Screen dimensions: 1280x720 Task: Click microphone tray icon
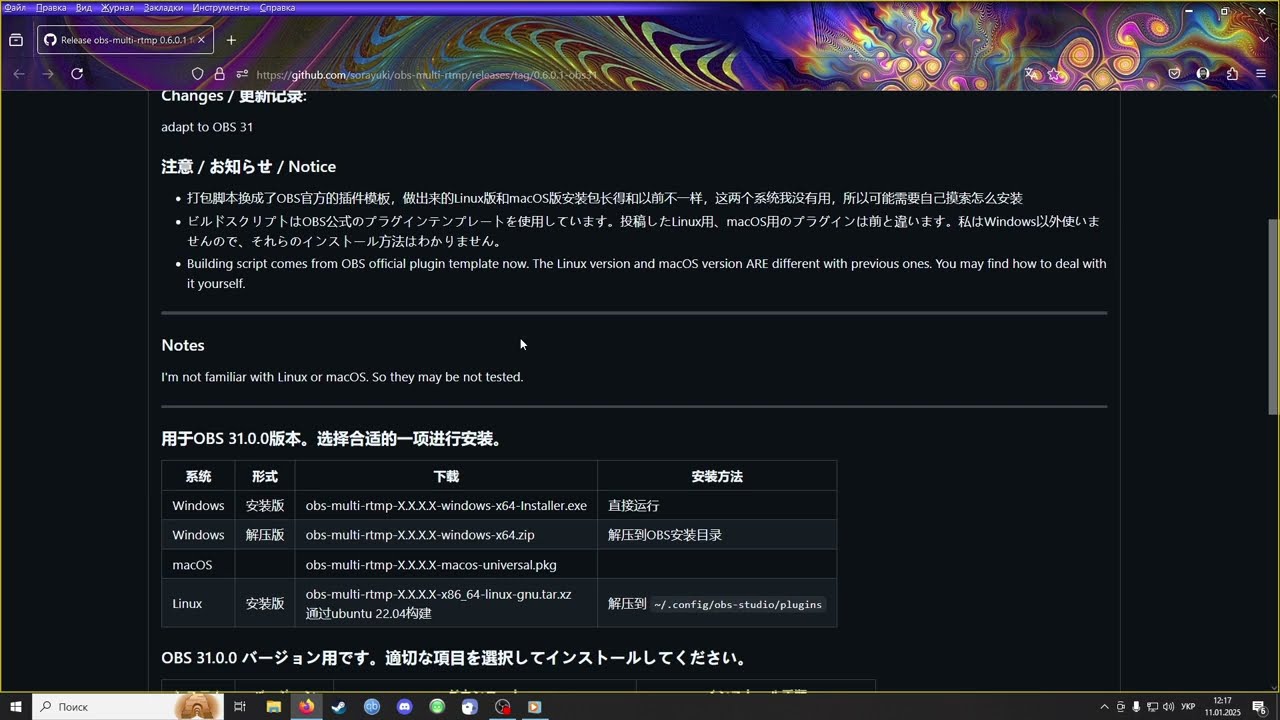click(1136, 707)
